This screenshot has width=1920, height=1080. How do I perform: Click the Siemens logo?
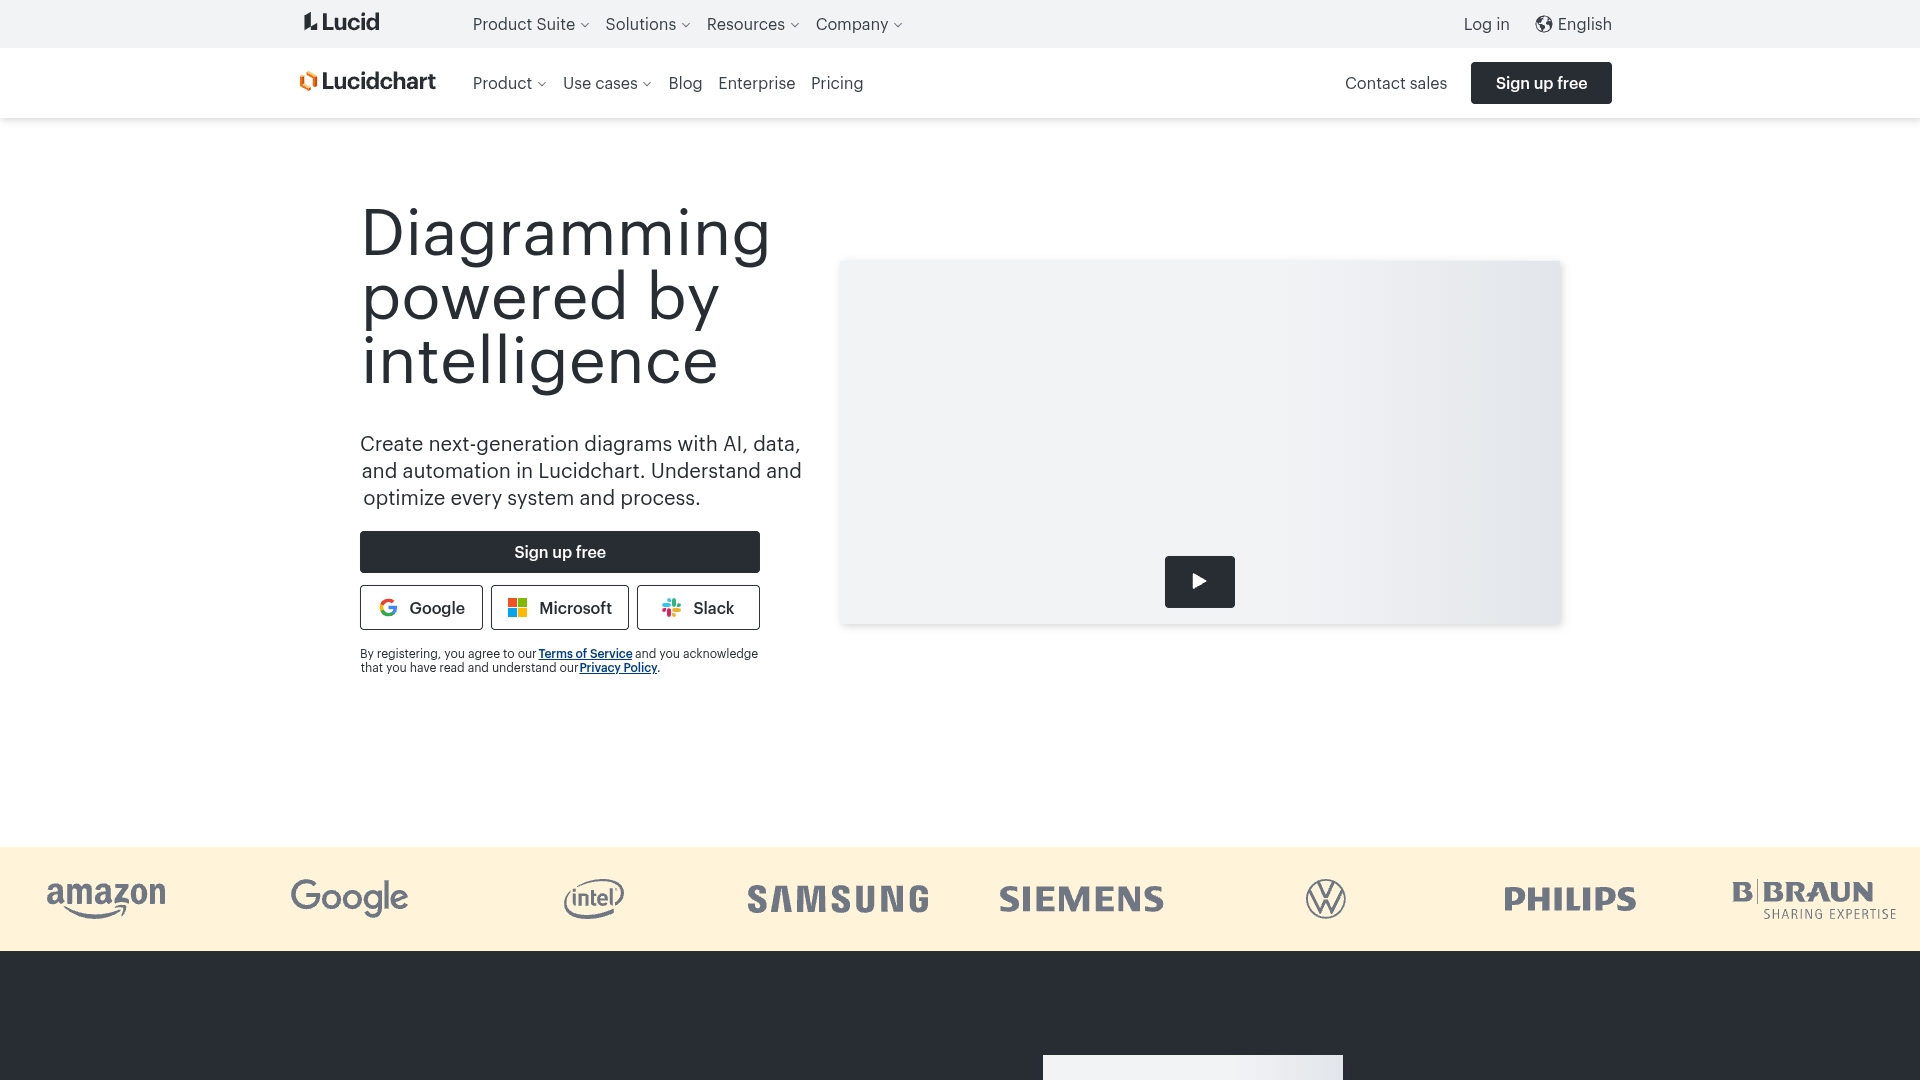tap(1081, 899)
